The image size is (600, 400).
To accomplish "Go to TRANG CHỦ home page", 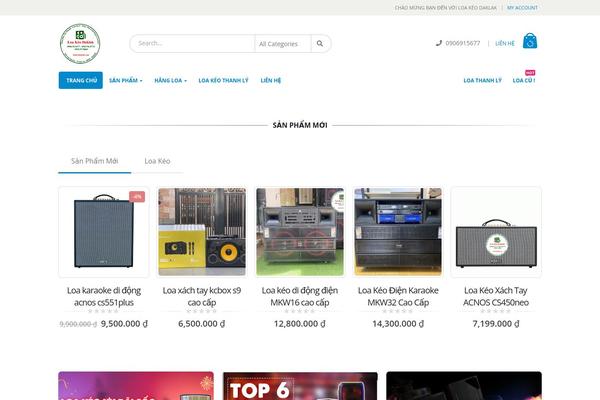I will tap(81, 80).
